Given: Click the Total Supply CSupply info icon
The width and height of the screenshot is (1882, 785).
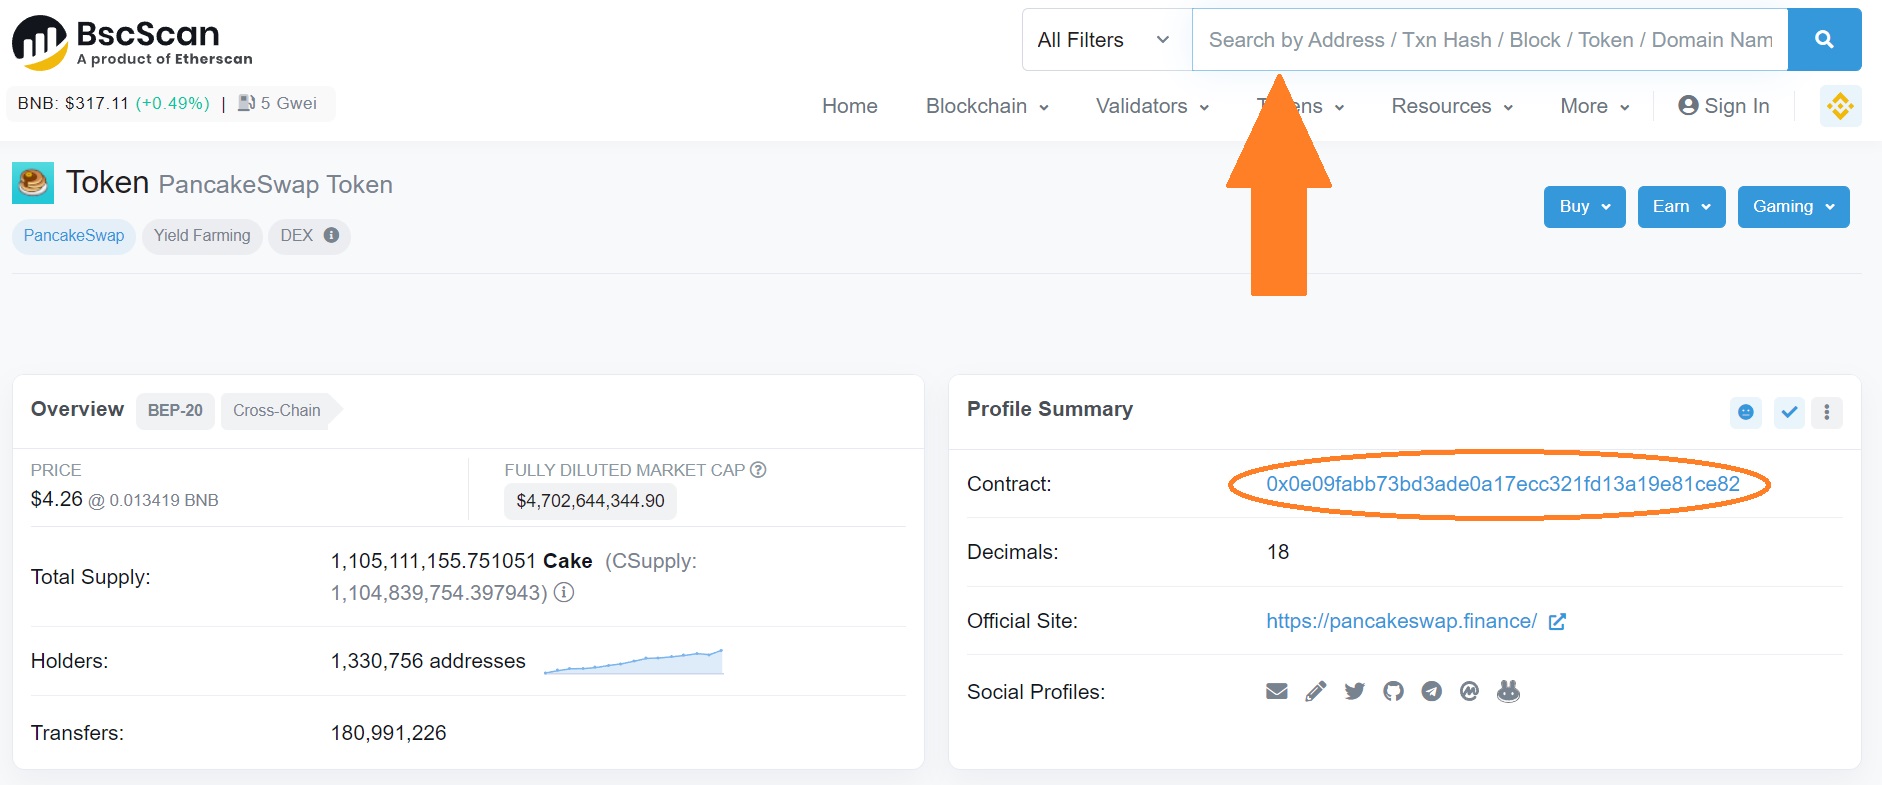Looking at the screenshot, I should [564, 593].
